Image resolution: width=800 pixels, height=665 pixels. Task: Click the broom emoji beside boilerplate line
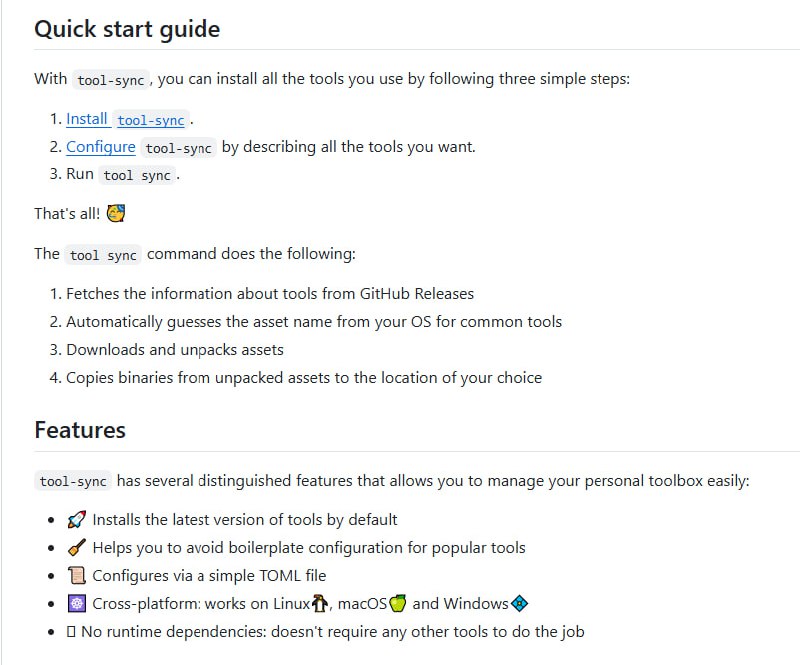(77, 548)
